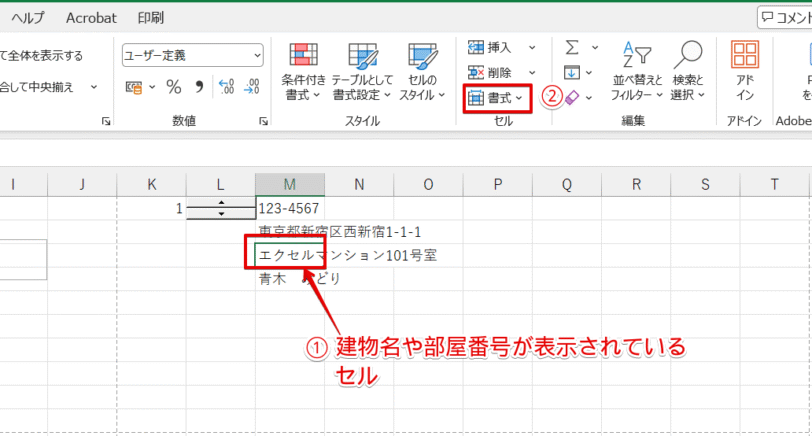Screen dimensions: 812x436
Task: Select column L header
Action: (221, 184)
